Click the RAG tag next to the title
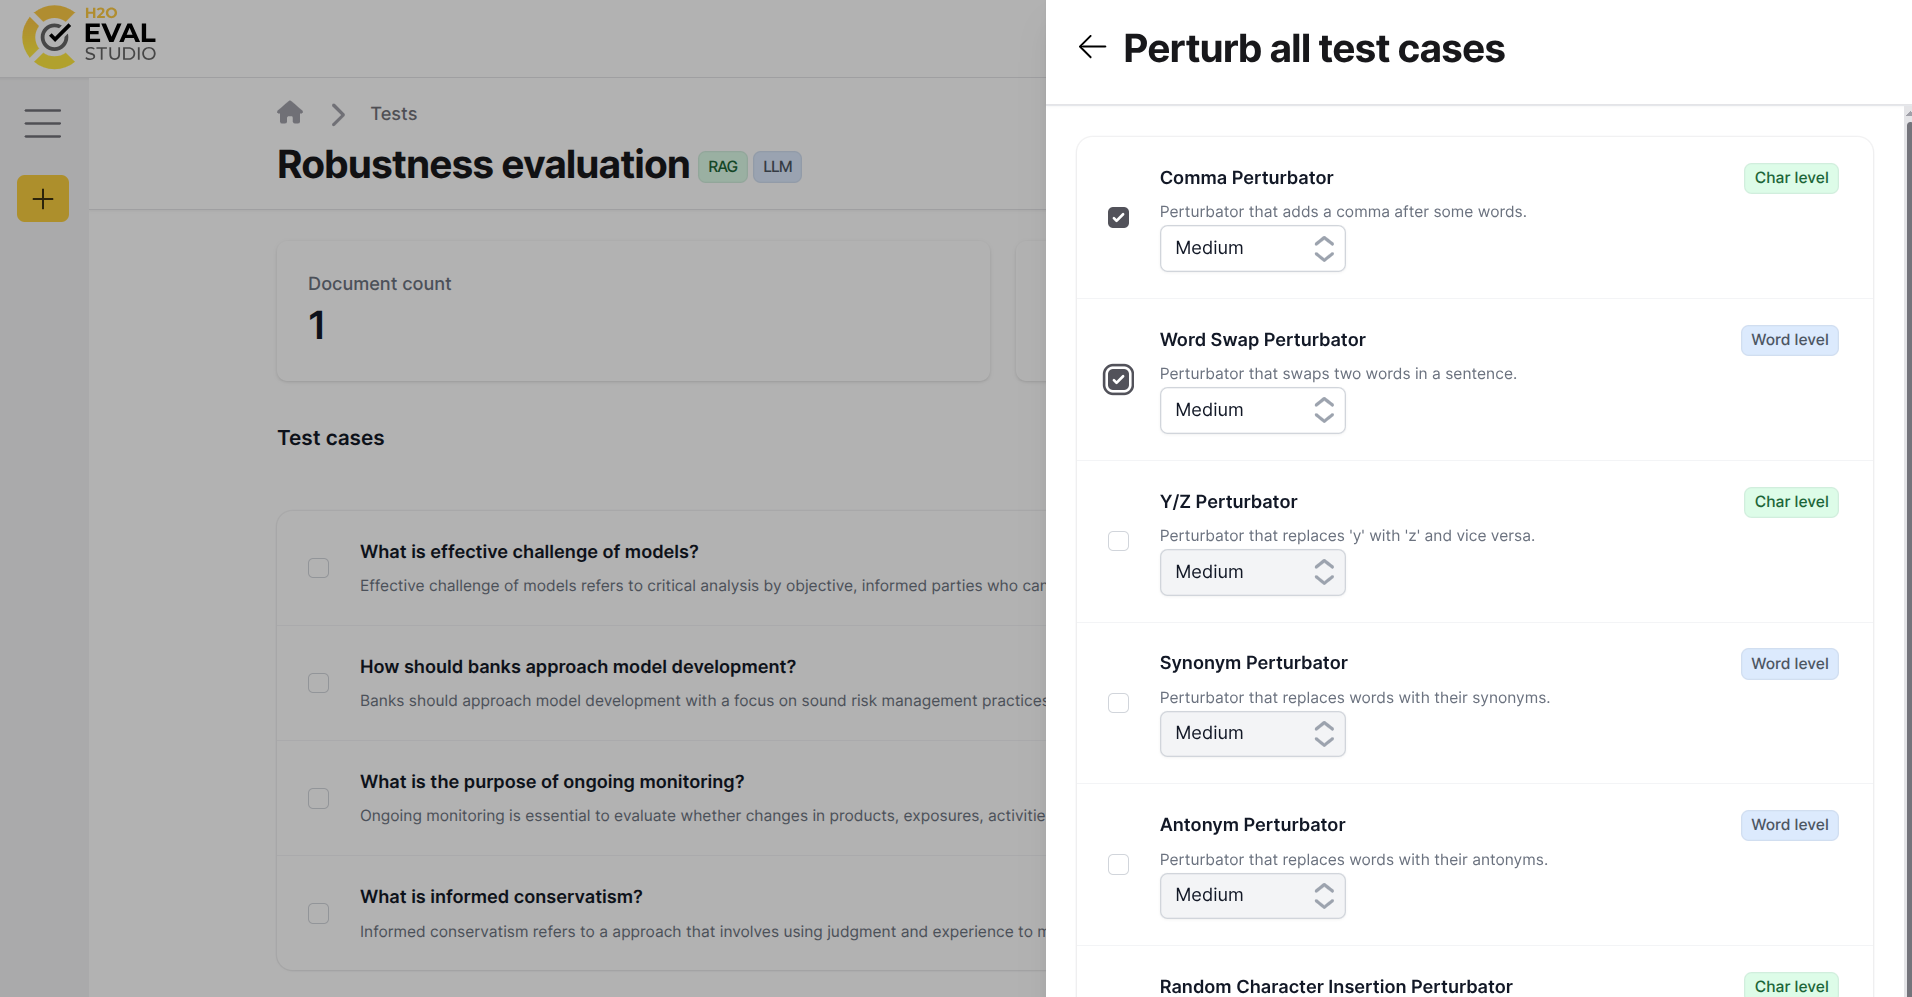1912x997 pixels. pos(722,166)
